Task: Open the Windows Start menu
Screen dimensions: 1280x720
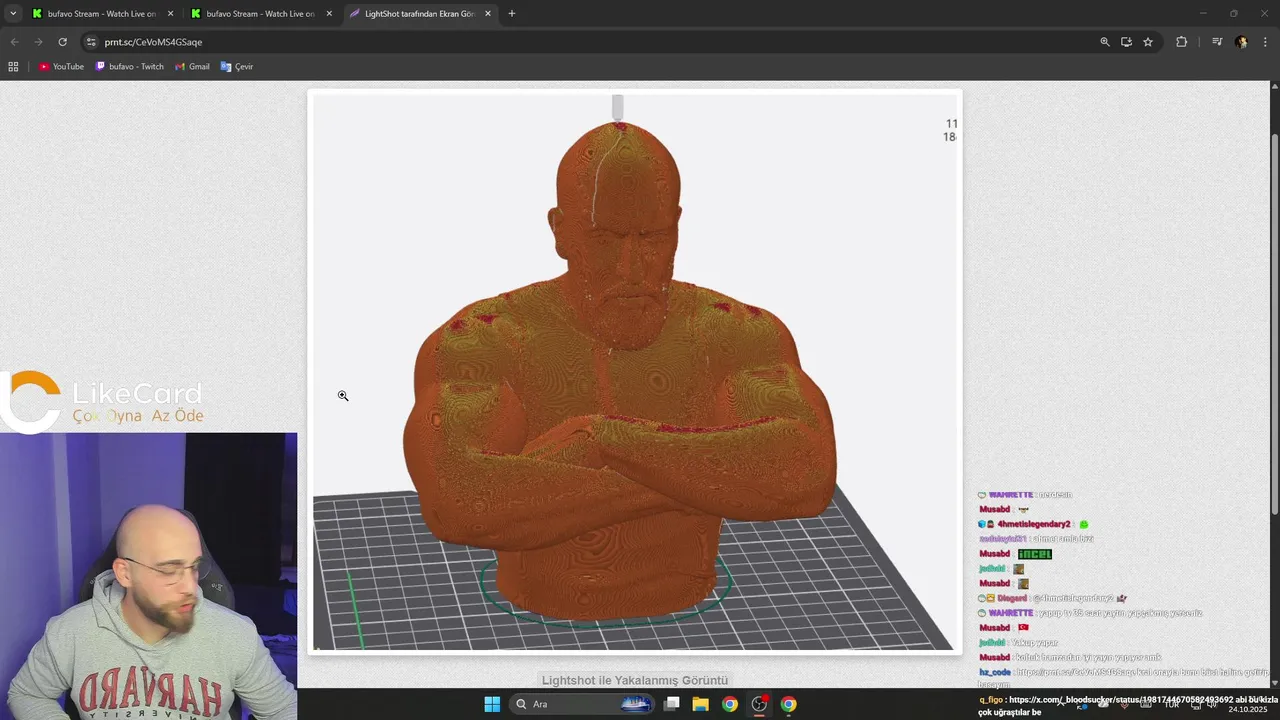Action: 492,704
